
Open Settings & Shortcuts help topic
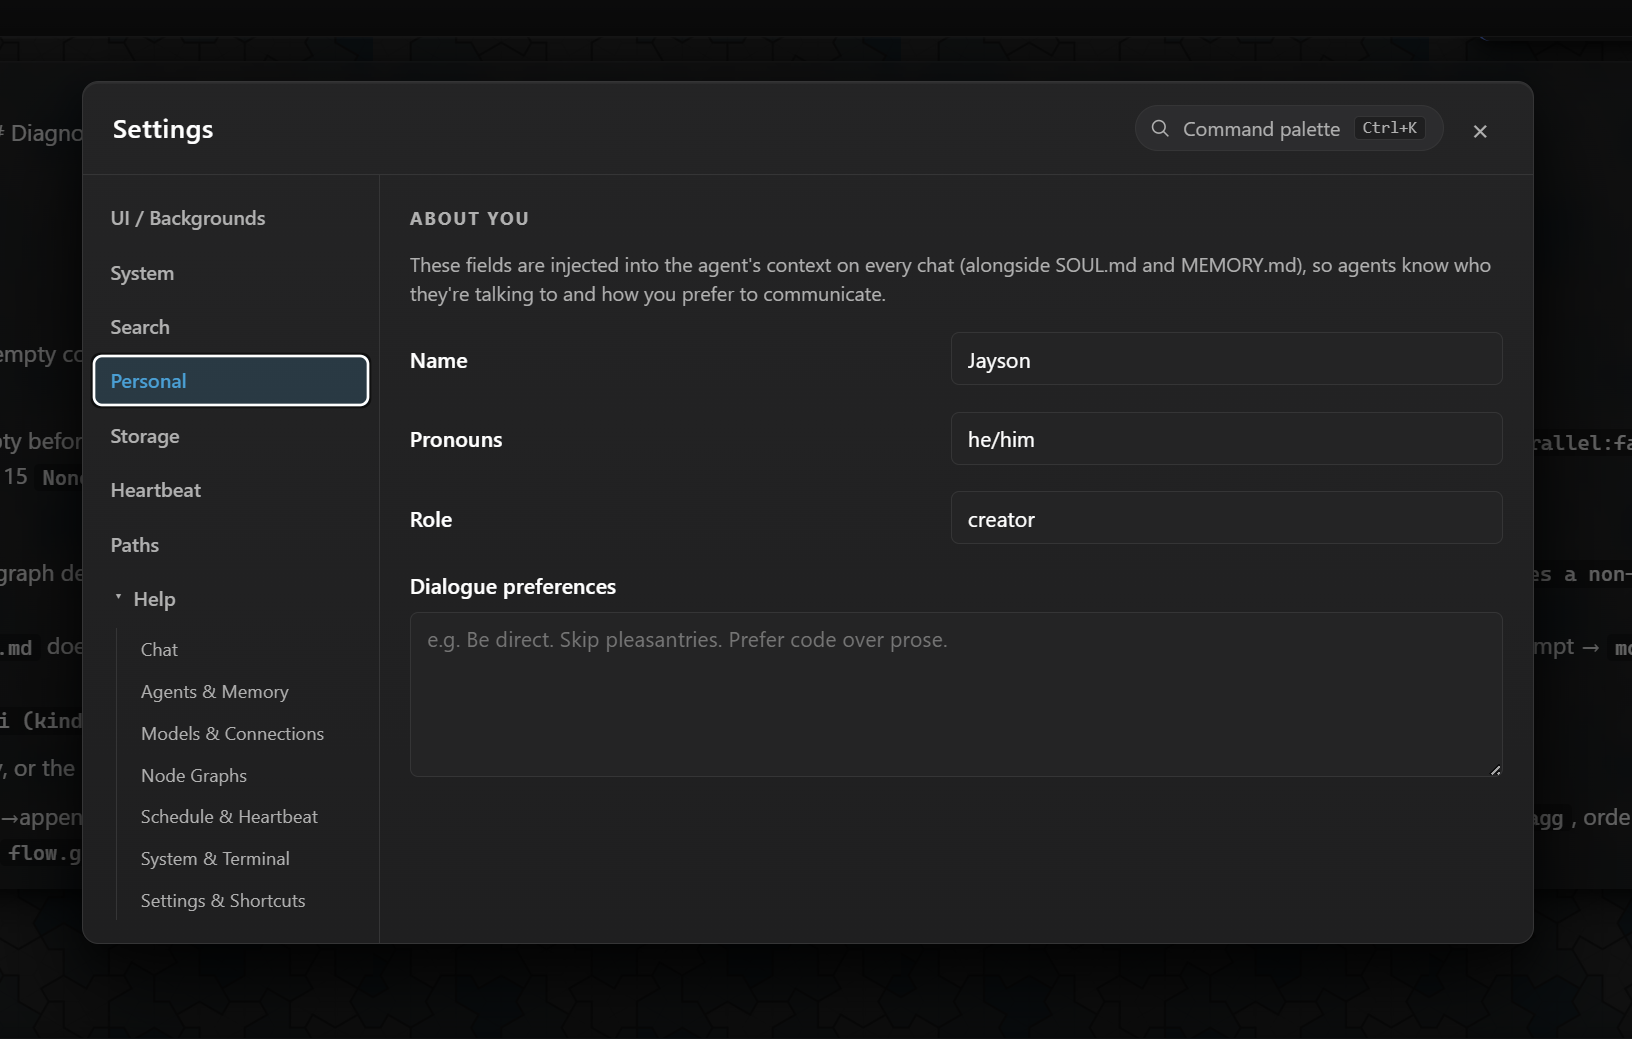coord(223,901)
